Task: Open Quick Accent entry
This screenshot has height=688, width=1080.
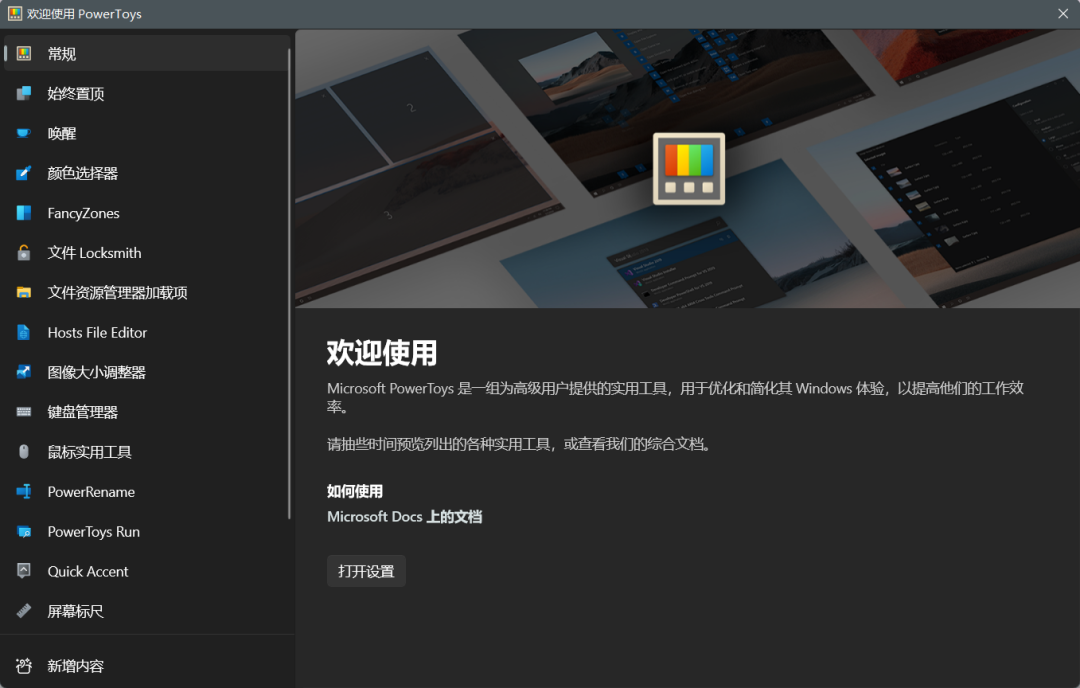Action: coord(147,572)
